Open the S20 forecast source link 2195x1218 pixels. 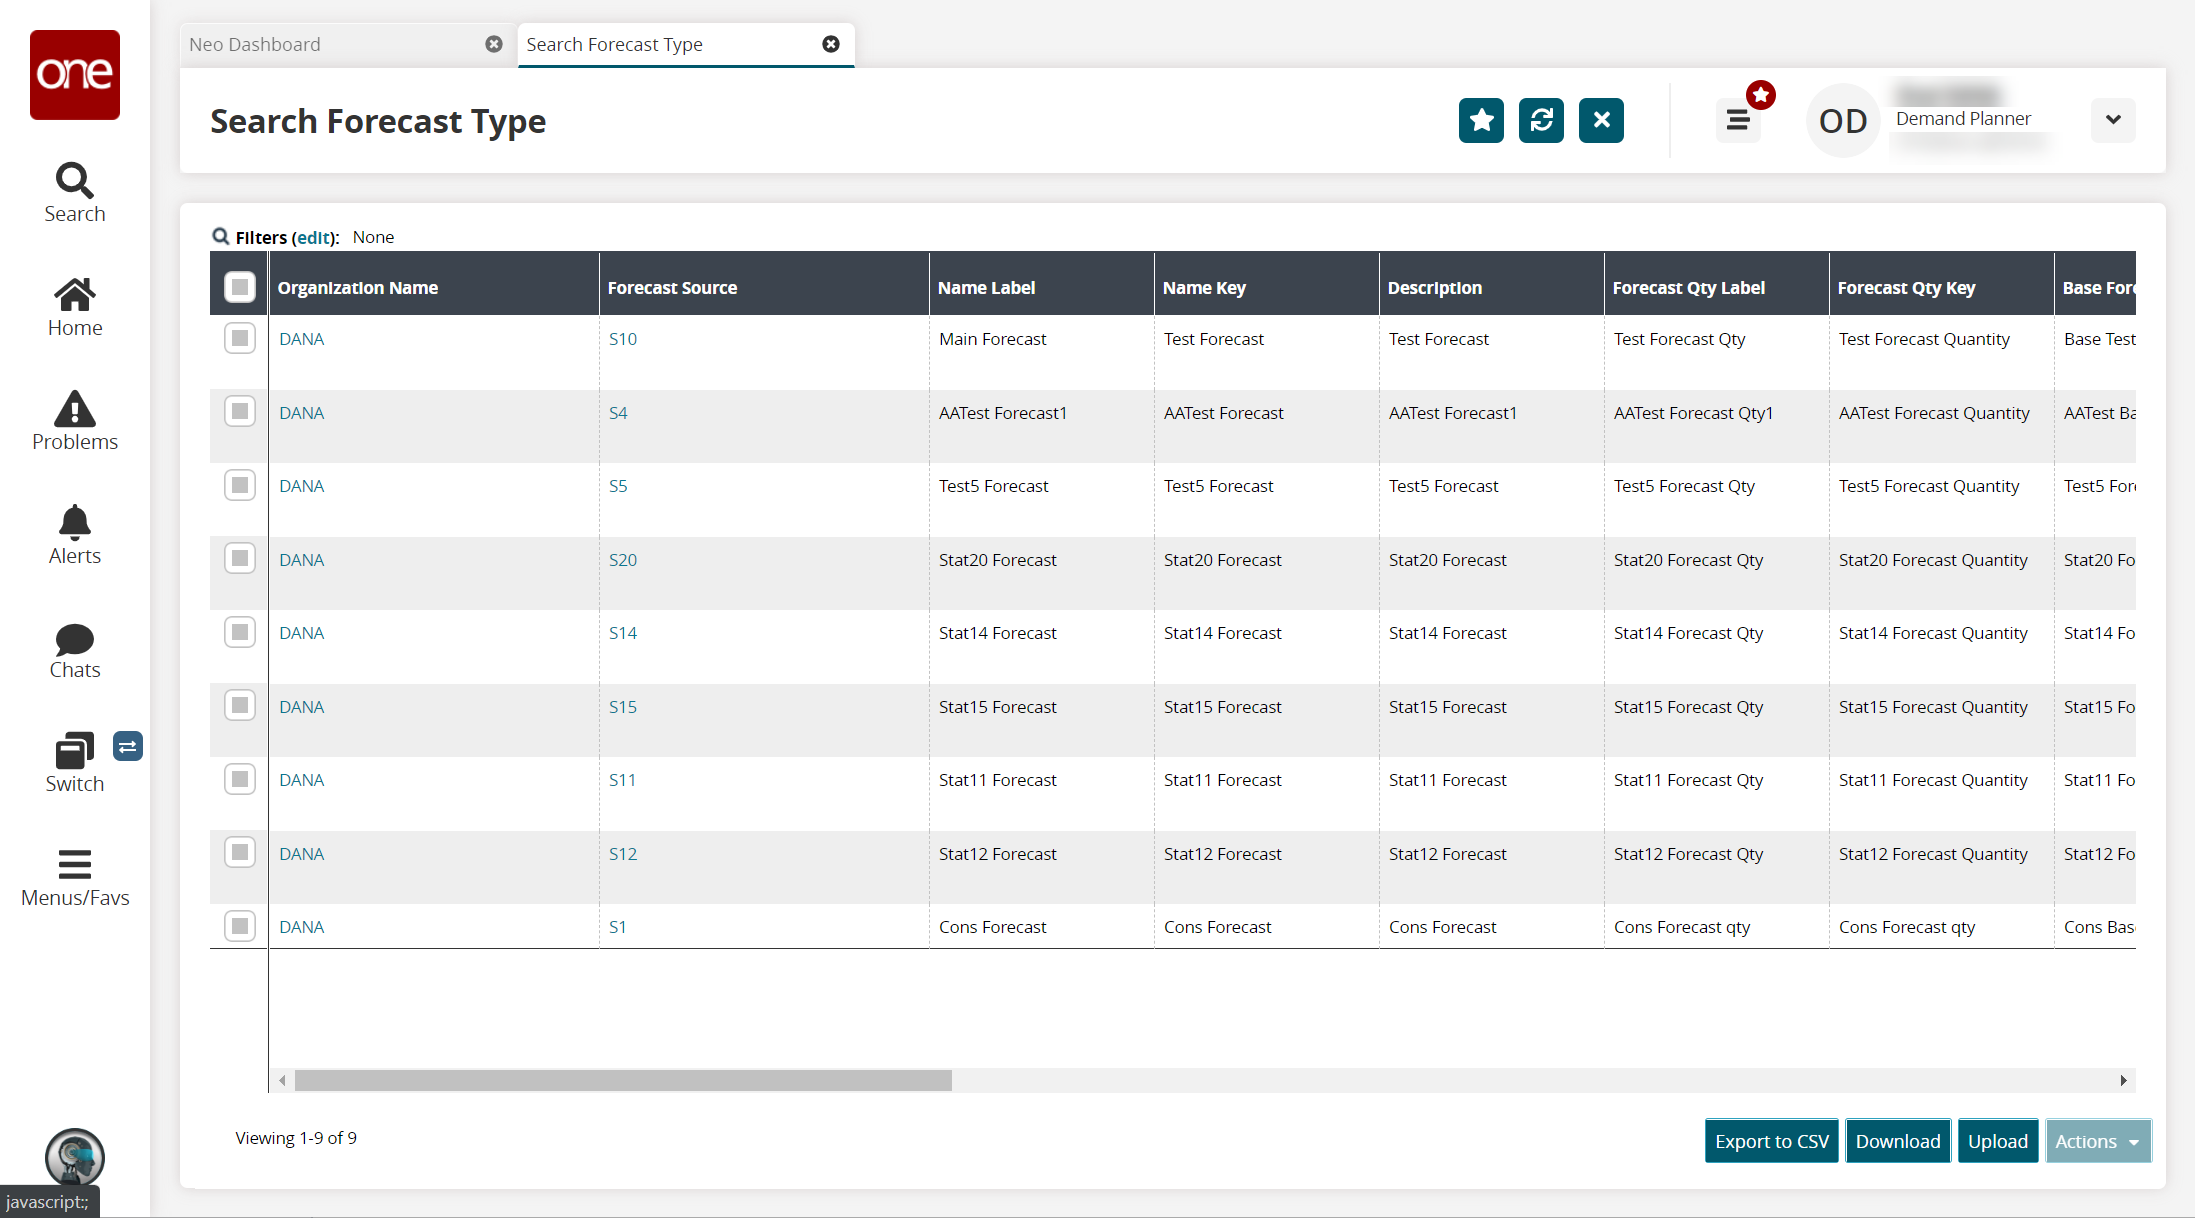click(x=623, y=560)
